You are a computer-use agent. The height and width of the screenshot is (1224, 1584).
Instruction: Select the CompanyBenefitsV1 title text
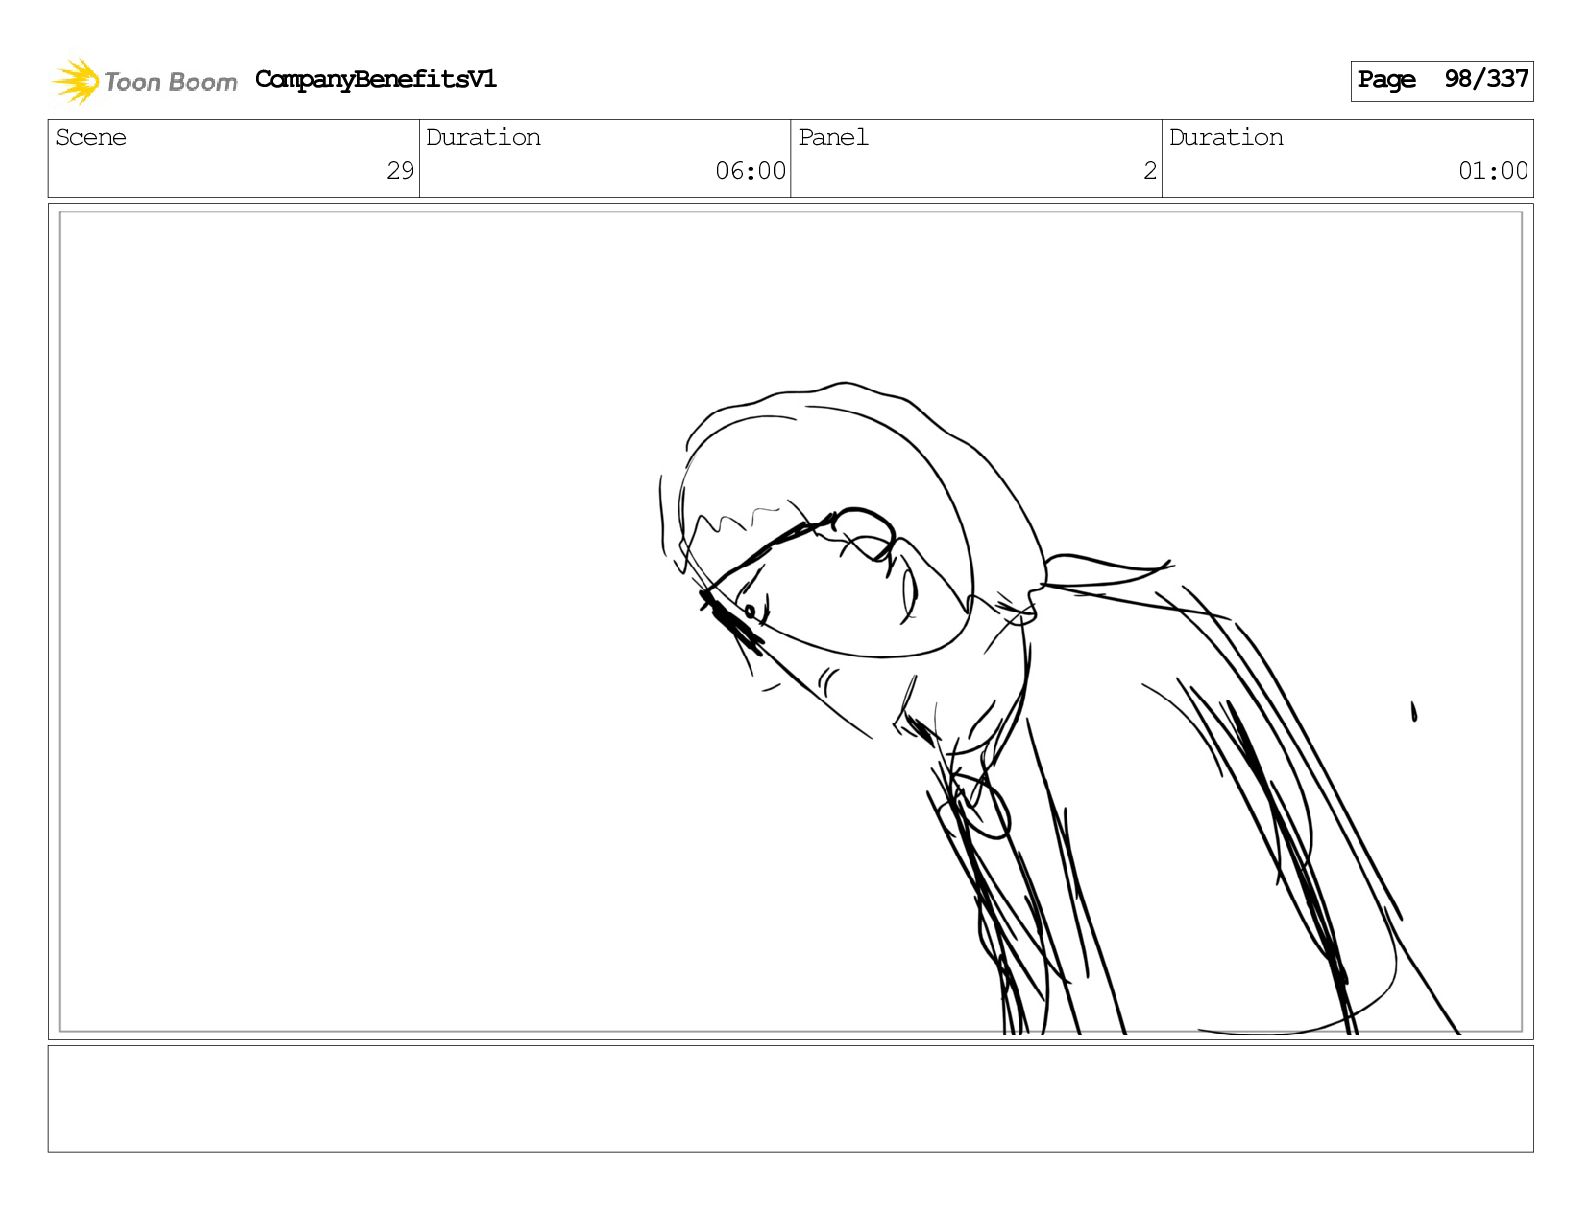(x=375, y=79)
